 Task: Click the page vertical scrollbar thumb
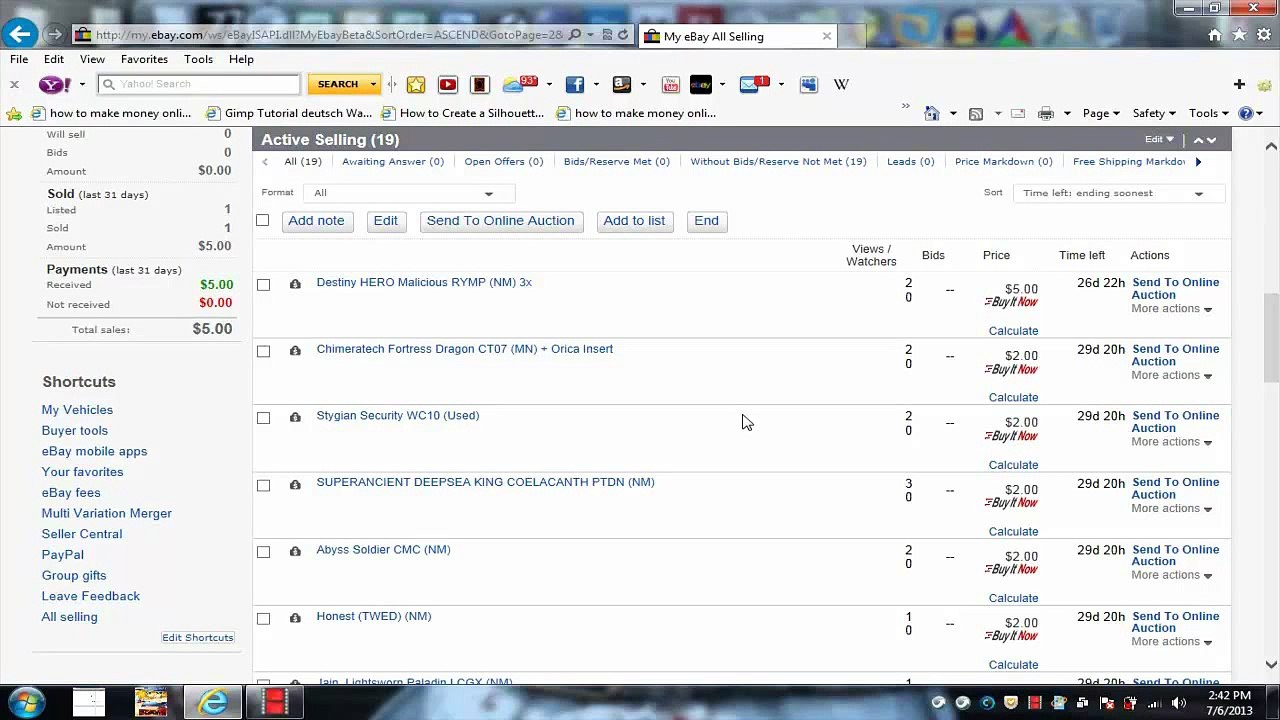pyautogui.click(x=1271, y=337)
